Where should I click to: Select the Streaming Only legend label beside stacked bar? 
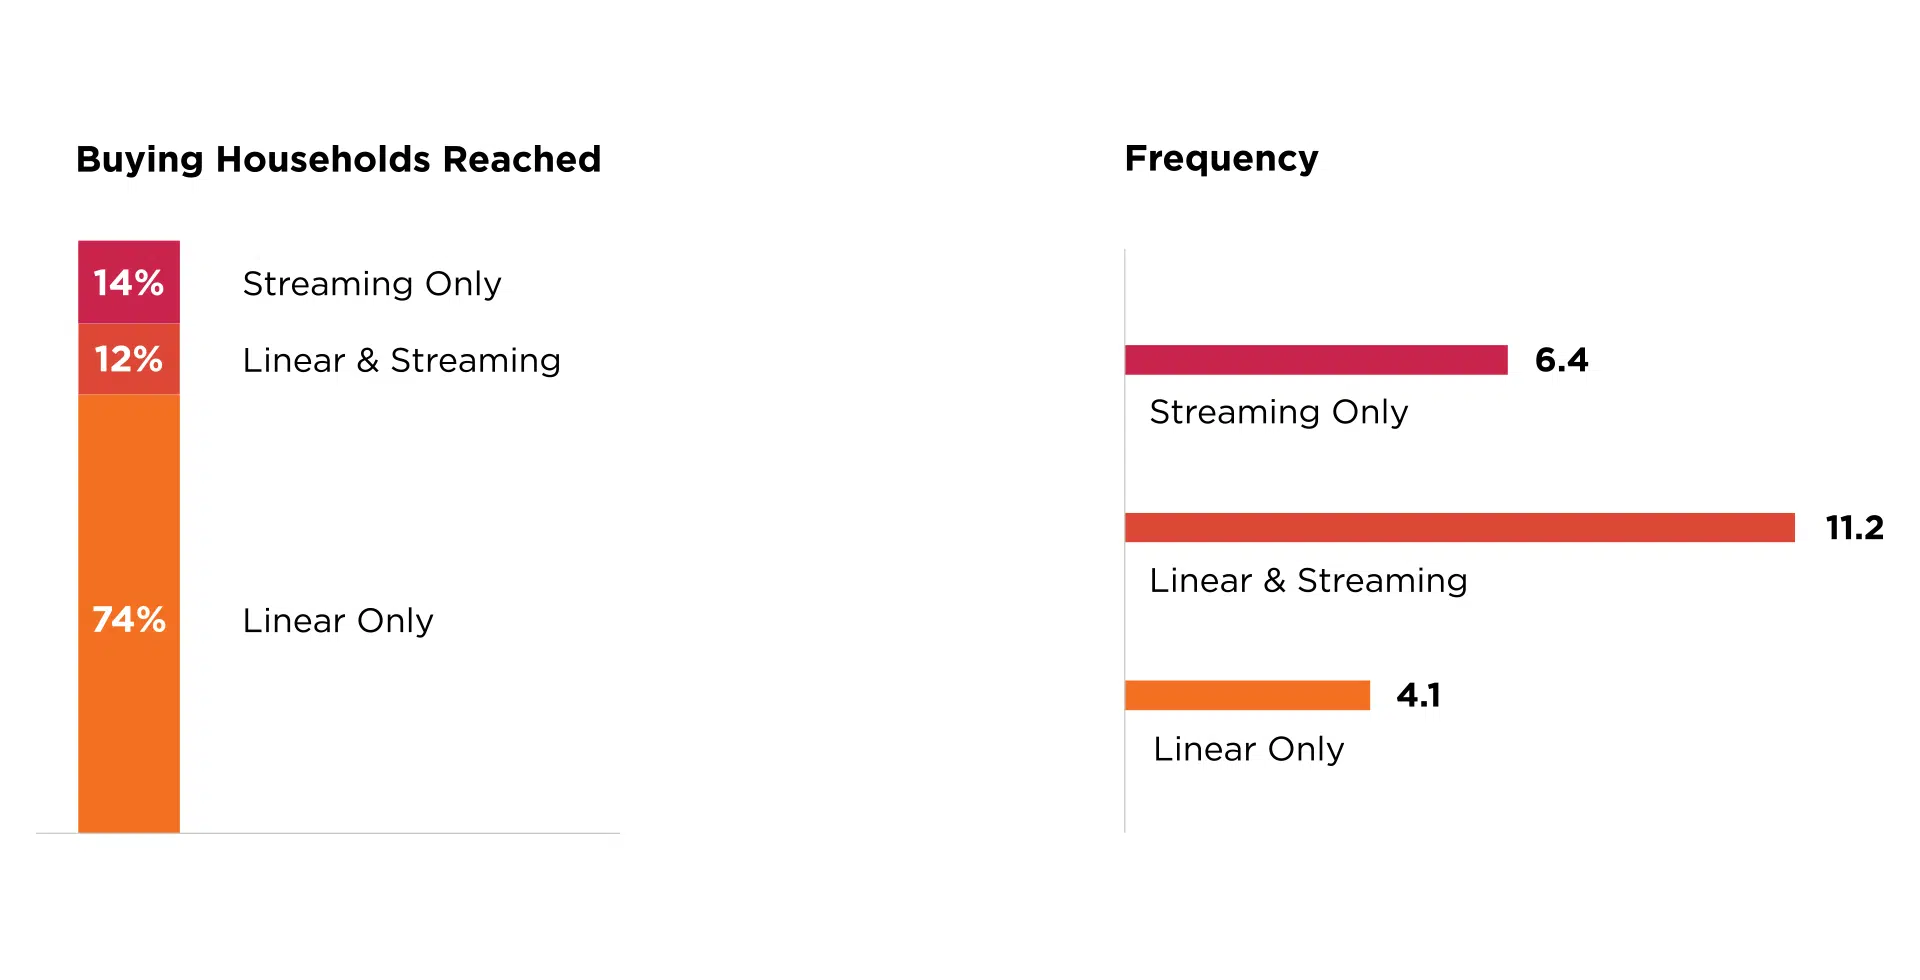372,284
